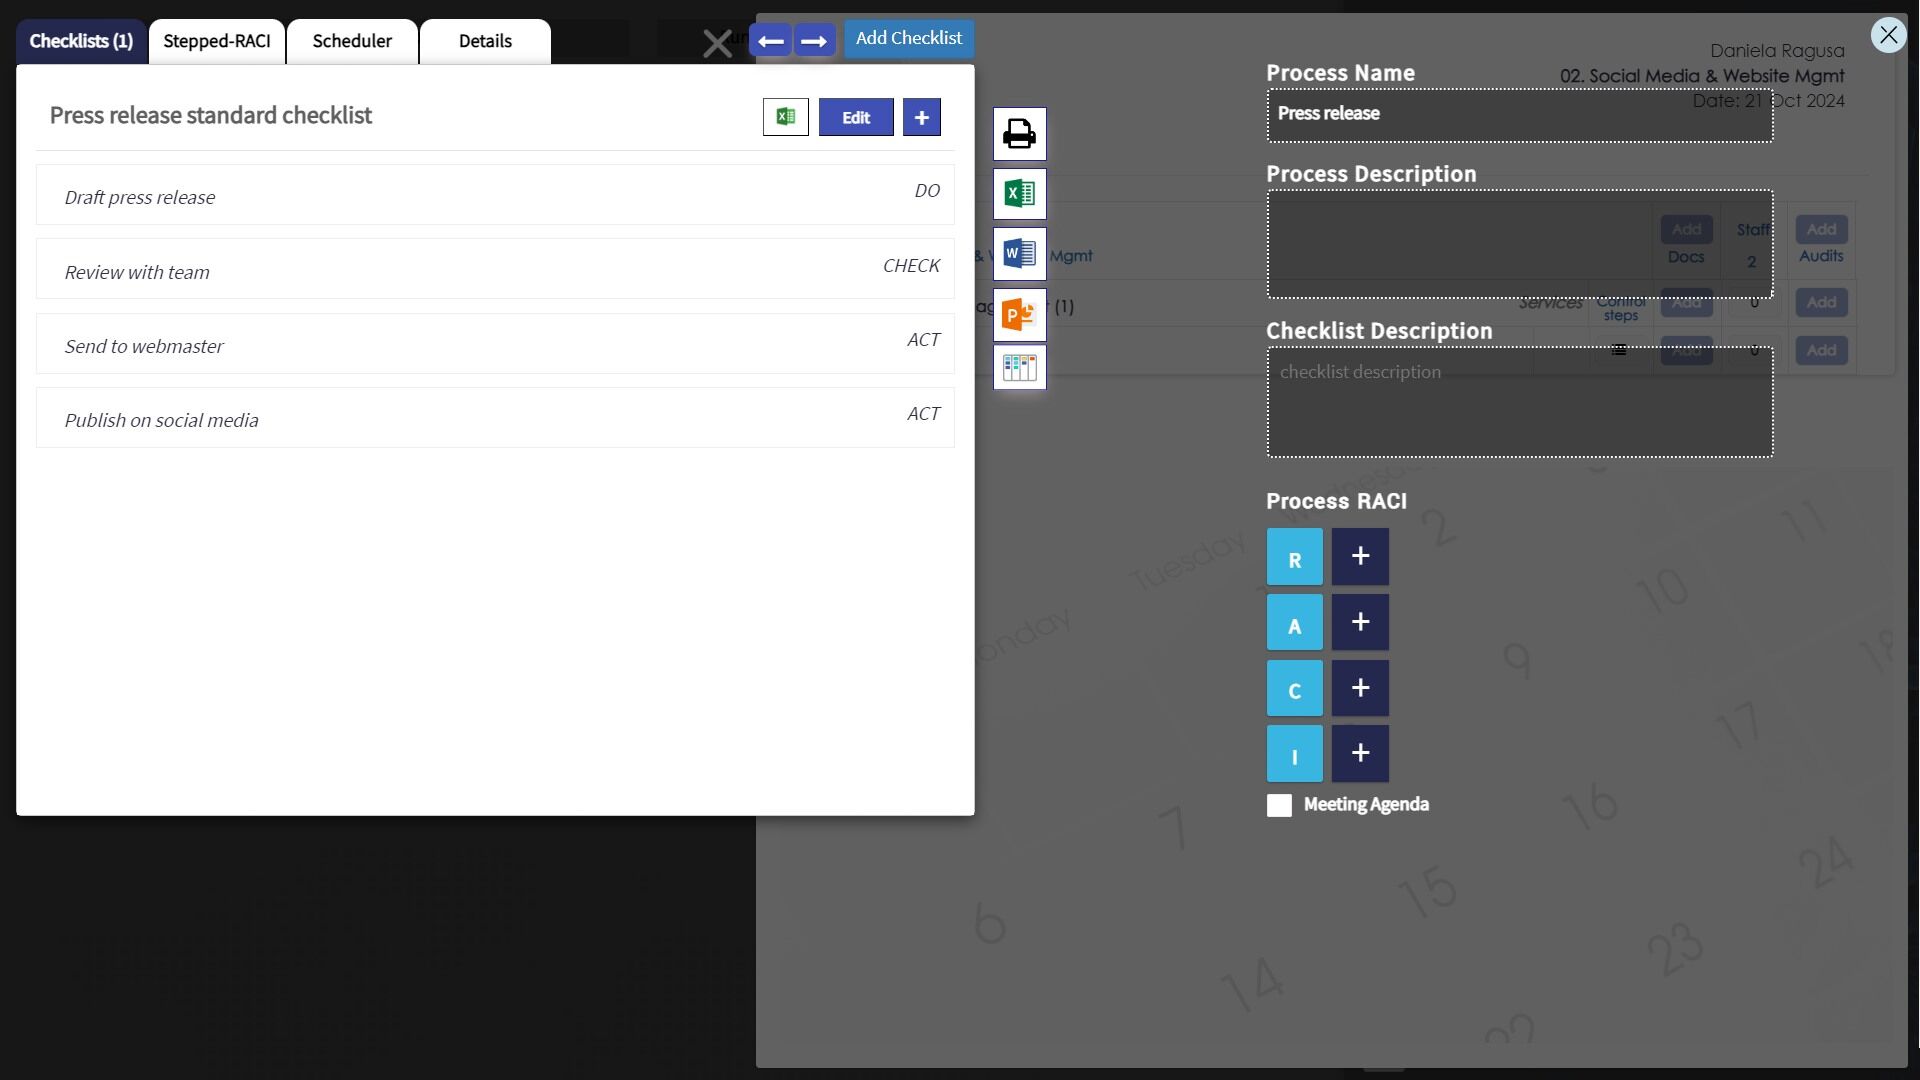Go to previous process with left arrow
The image size is (1920, 1080).
point(770,41)
